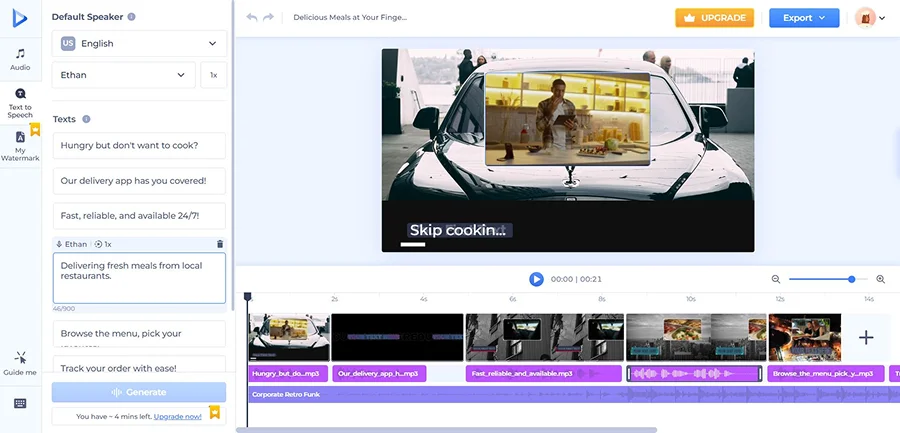Zoom in the timeline
The image size is (900, 433).
880,279
